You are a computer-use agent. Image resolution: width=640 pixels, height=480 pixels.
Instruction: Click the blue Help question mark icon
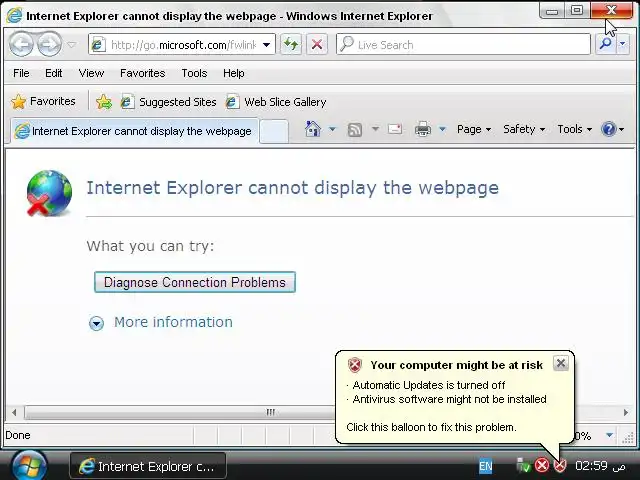tap(609, 129)
